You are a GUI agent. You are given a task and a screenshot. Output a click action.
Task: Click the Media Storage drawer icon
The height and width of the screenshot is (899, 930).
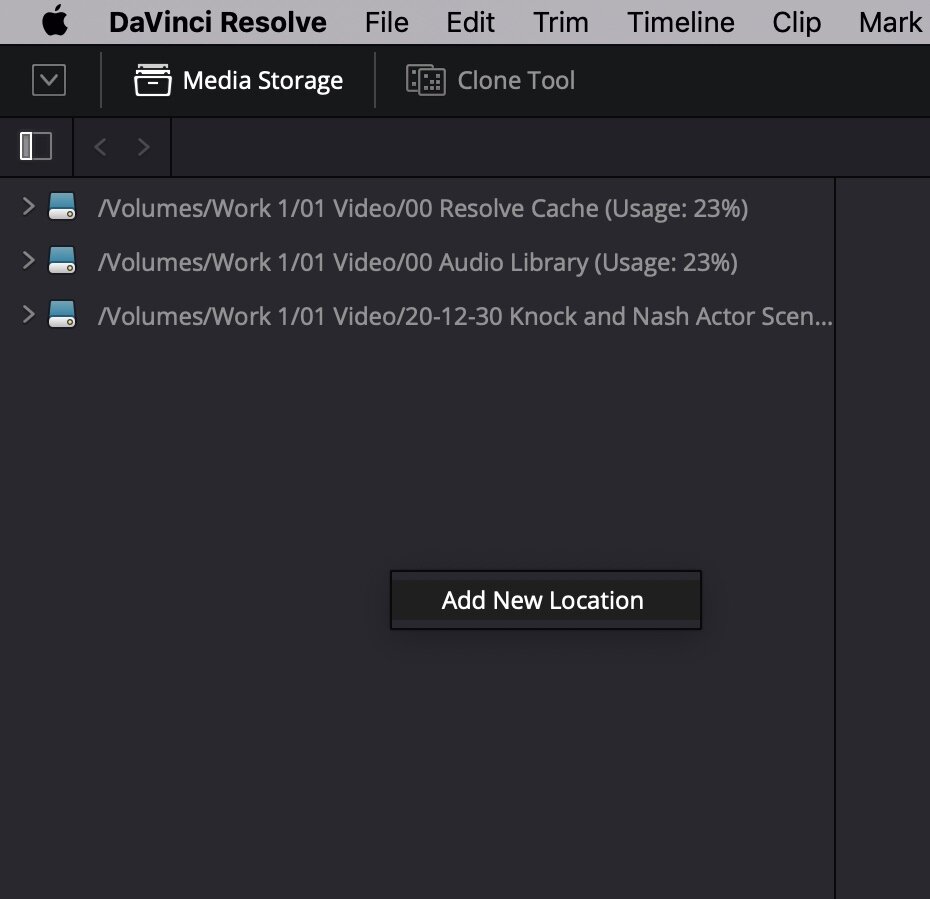pos(152,80)
